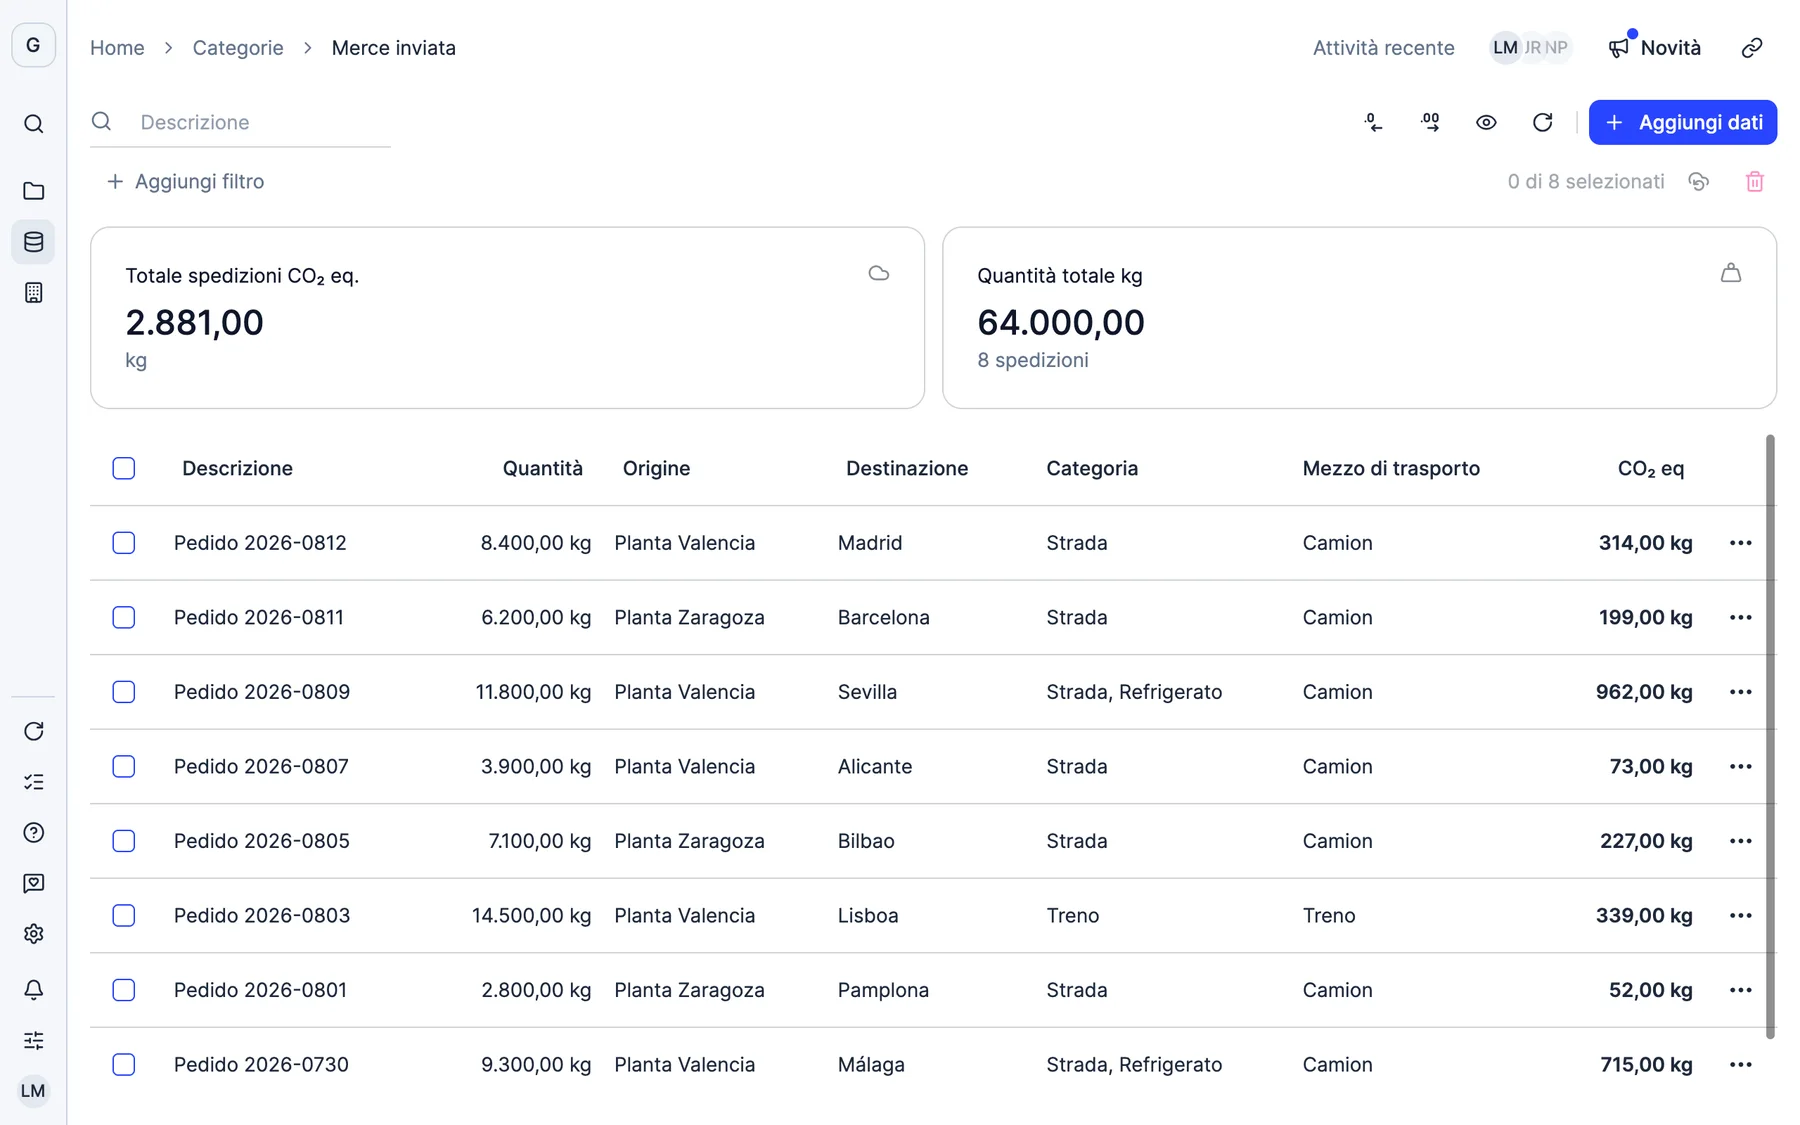Open the three-dot menu for Pedido 2026-0809
This screenshot has height=1125, width=1800.
[x=1741, y=692]
